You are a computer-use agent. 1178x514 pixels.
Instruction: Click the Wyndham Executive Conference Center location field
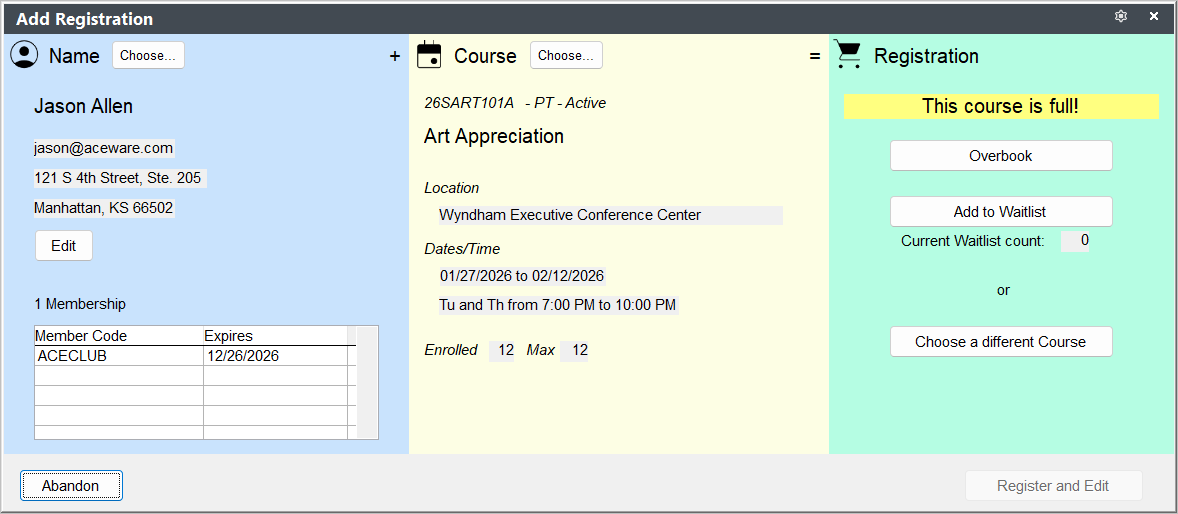(x=610, y=216)
